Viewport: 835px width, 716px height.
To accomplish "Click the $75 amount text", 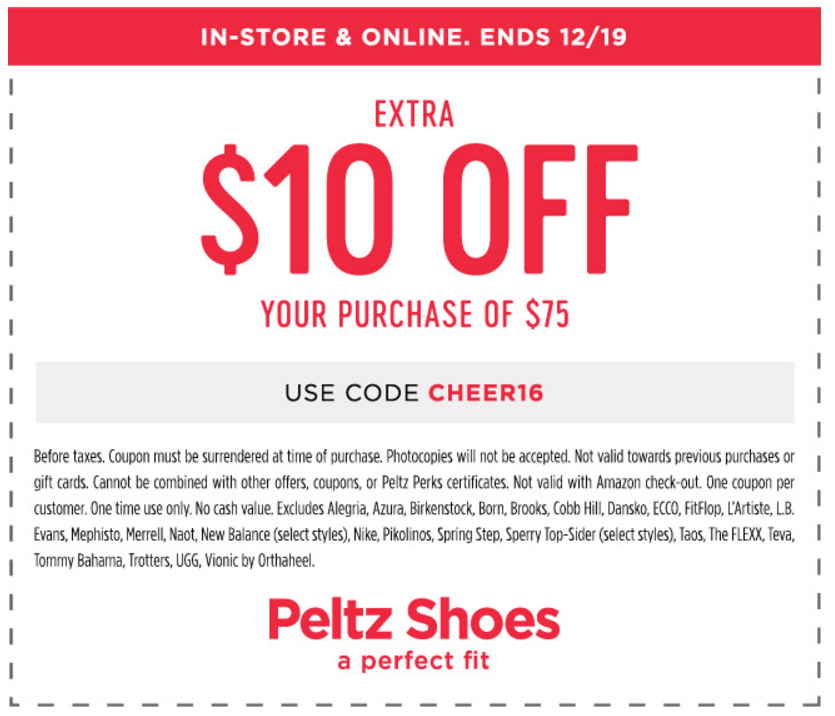I will [x=547, y=314].
